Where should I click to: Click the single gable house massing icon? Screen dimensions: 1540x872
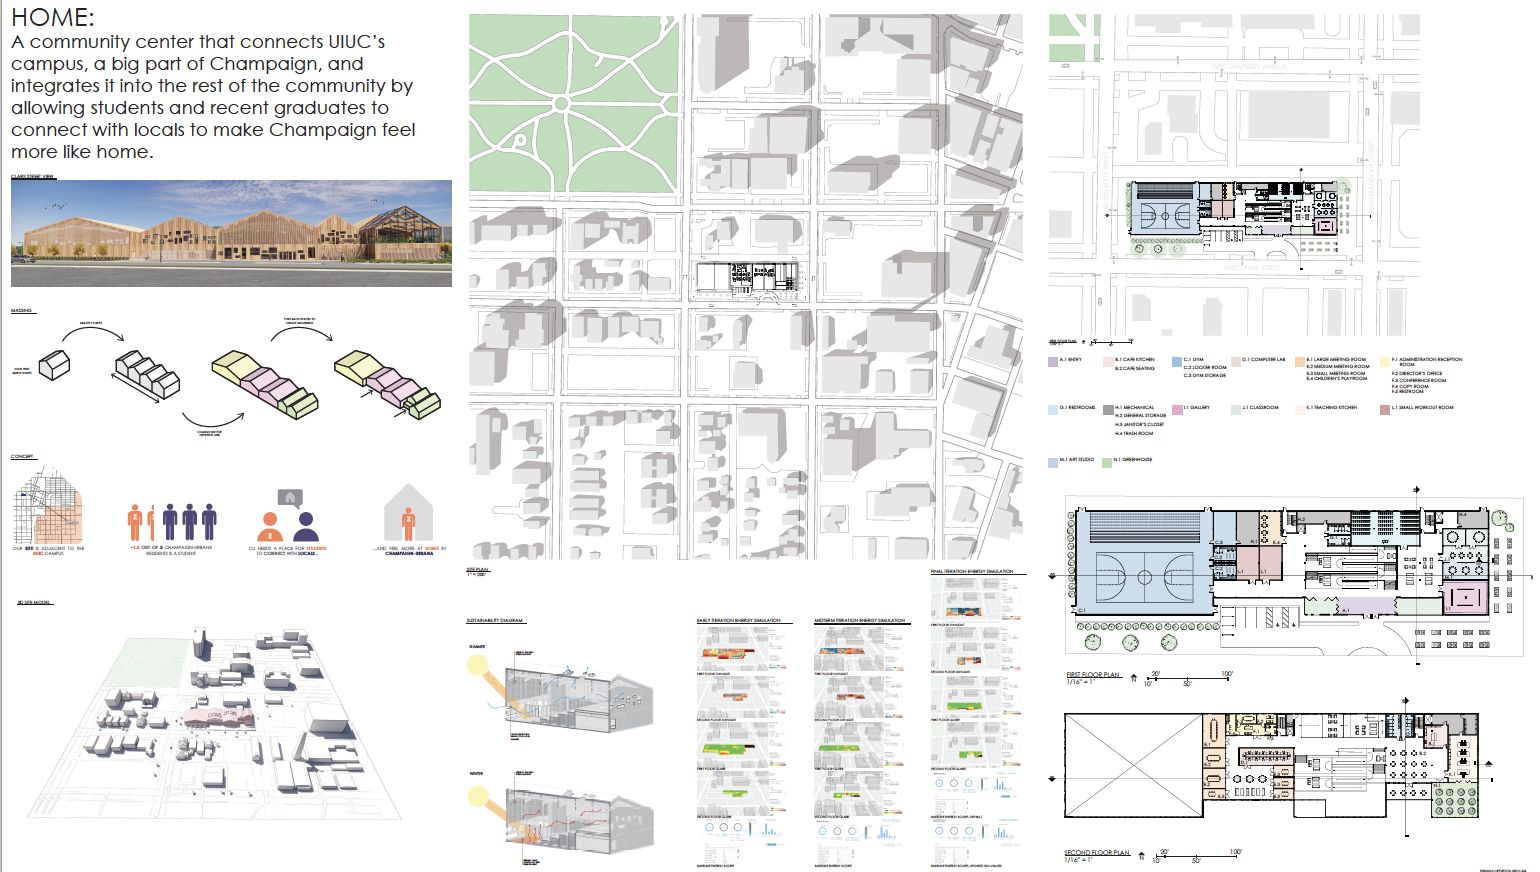pos(54,365)
